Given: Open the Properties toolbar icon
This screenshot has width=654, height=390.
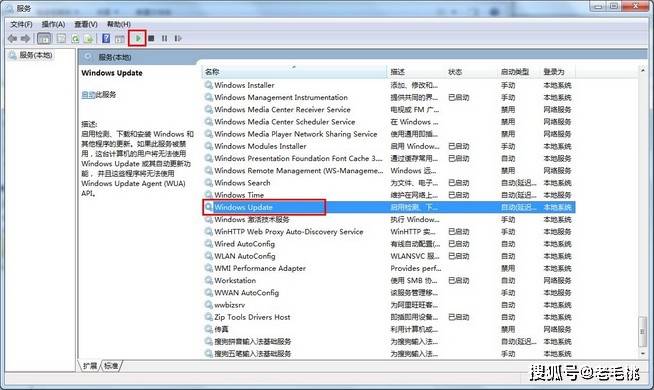Looking at the screenshot, I should (61, 39).
